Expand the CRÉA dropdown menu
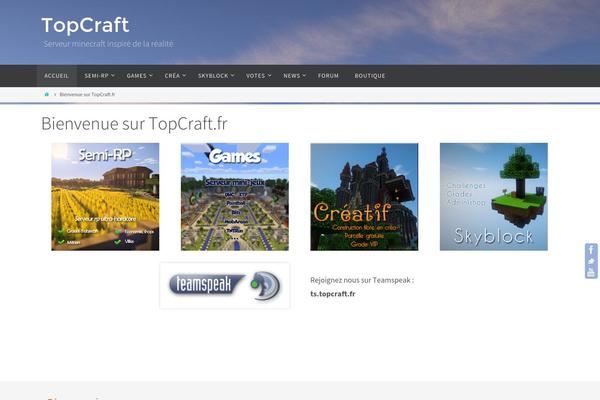The width and height of the screenshot is (600, 400). point(175,76)
